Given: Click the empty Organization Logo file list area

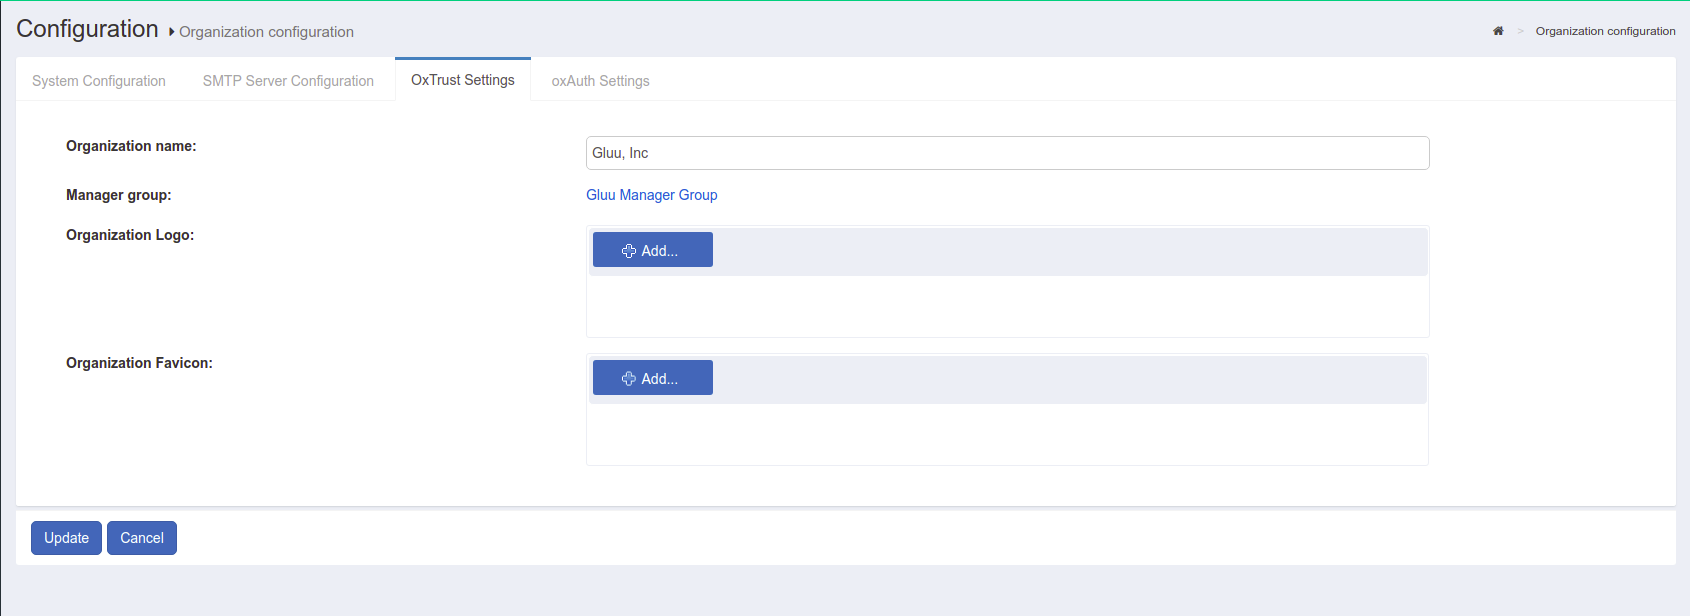Looking at the screenshot, I should (1007, 306).
